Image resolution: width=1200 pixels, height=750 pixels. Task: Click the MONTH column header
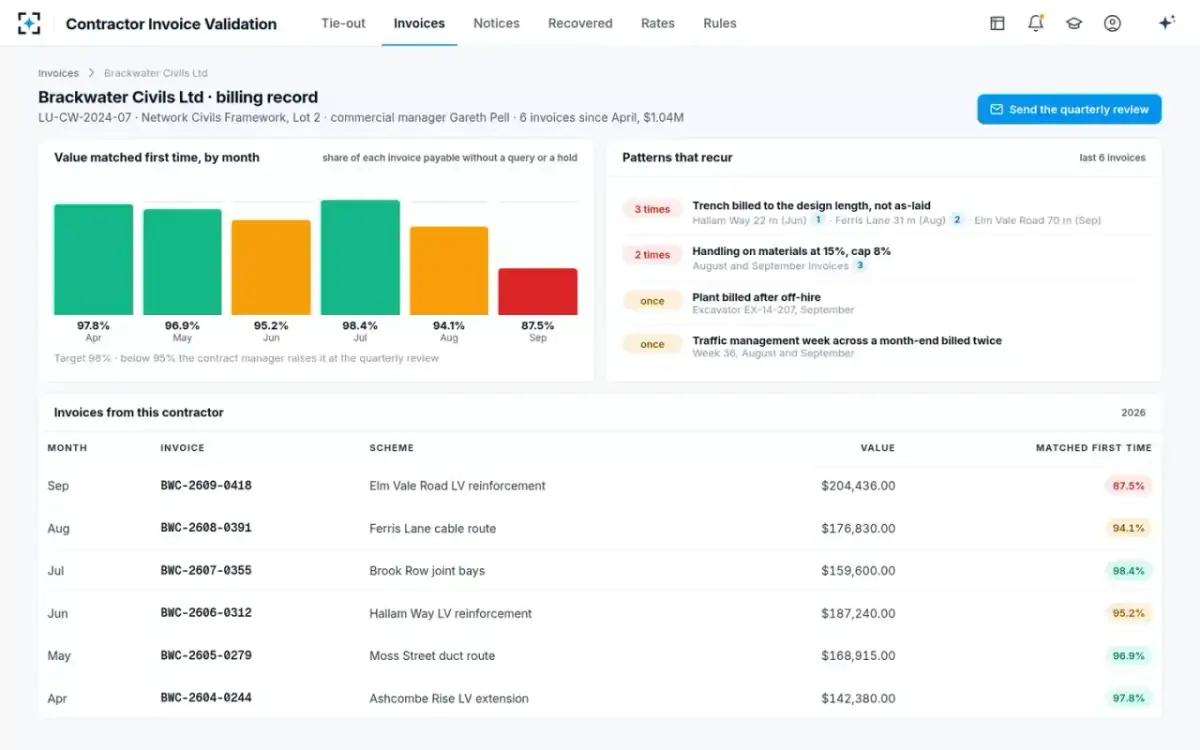[67, 448]
